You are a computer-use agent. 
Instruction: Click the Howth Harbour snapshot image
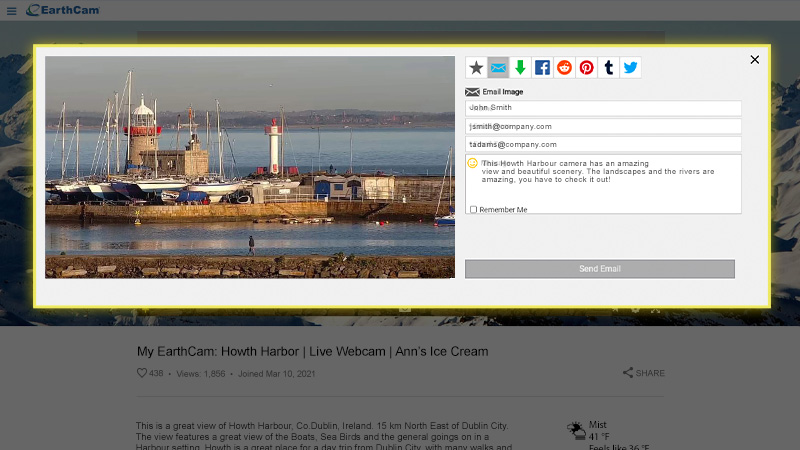(x=250, y=167)
